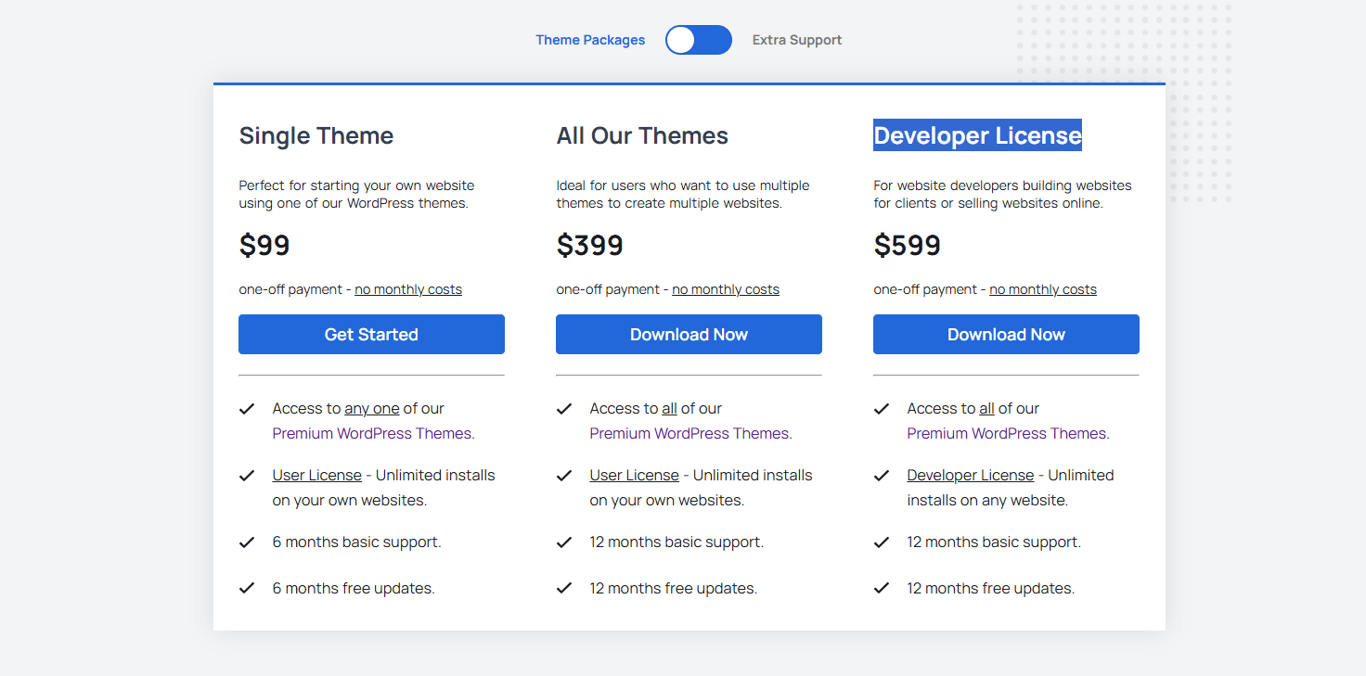The height and width of the screenshot is (676, 1366).
Task: Open Premium WordPress Themes link in Single Theme
Action: tap(373, 433)
